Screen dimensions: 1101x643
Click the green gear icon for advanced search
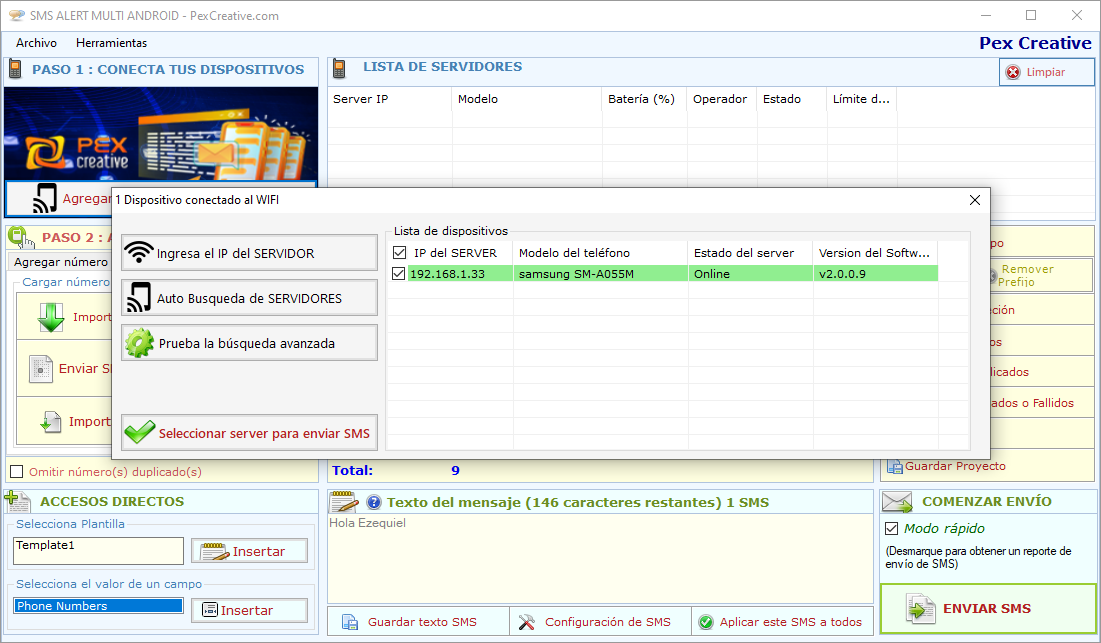[x=139, y=343]
